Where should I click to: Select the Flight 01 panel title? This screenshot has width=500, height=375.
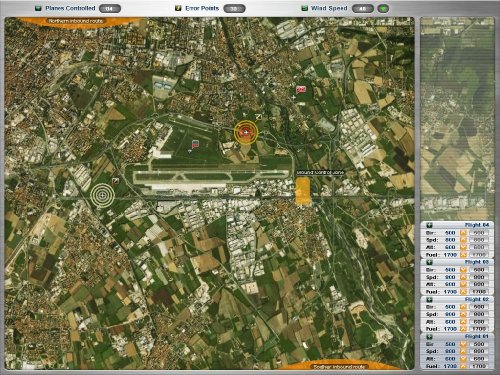pos(477,337)
